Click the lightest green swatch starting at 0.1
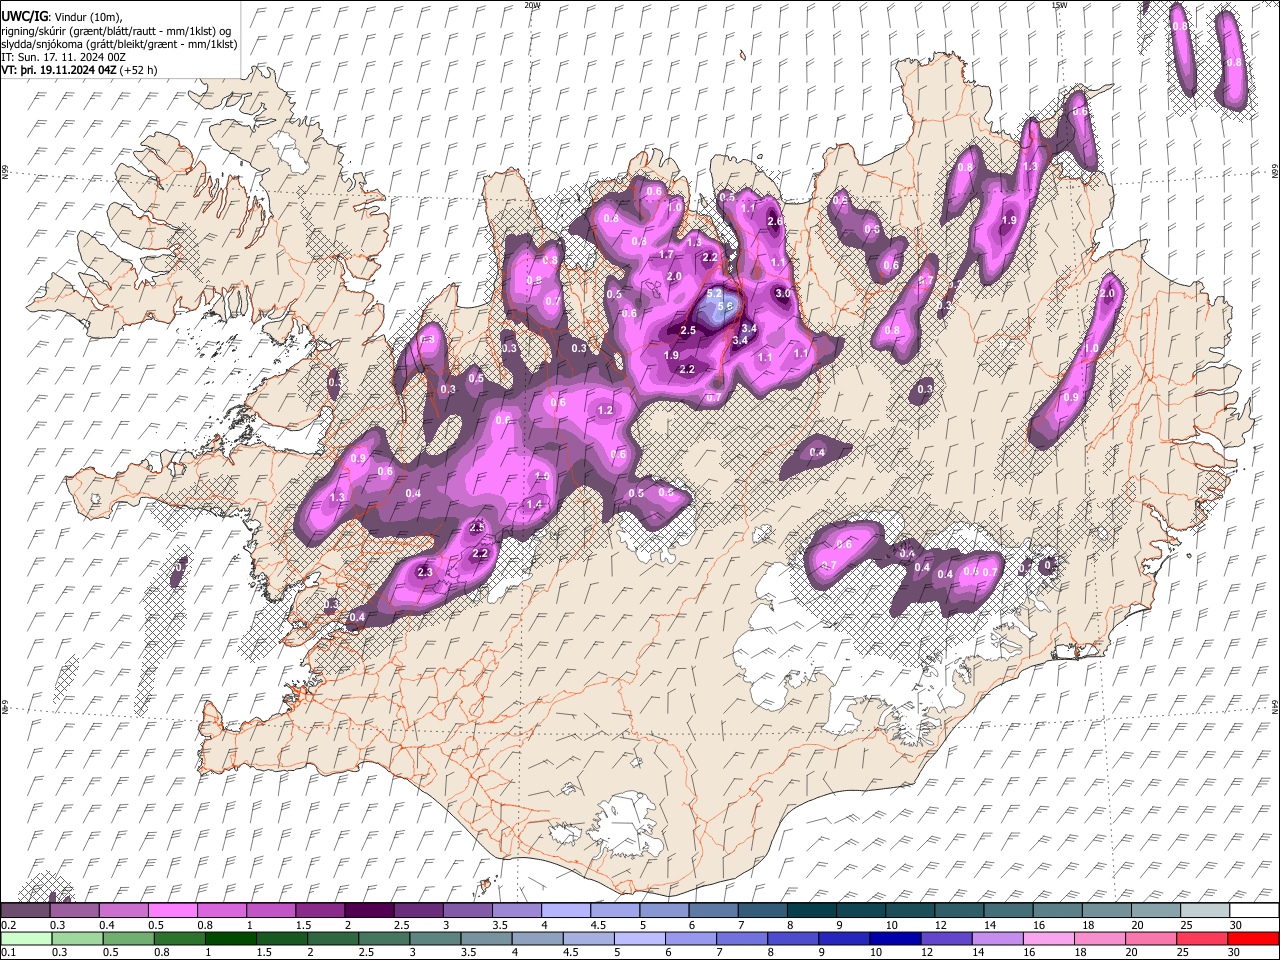The height and width of the screenshot is (960, 1280). tap(25, 938)
